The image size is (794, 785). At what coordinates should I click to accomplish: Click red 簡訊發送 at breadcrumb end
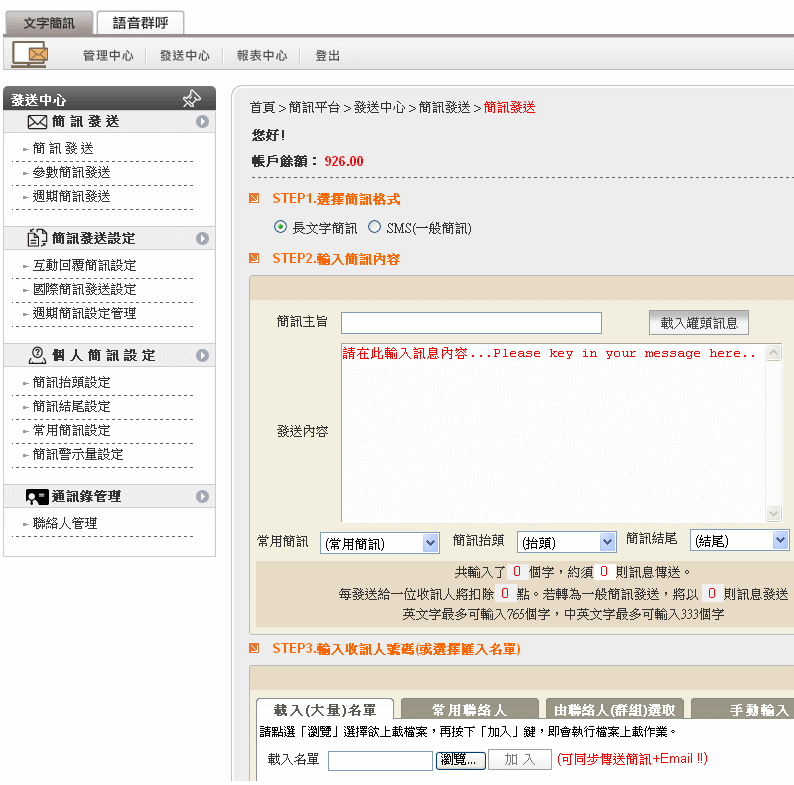509,107
